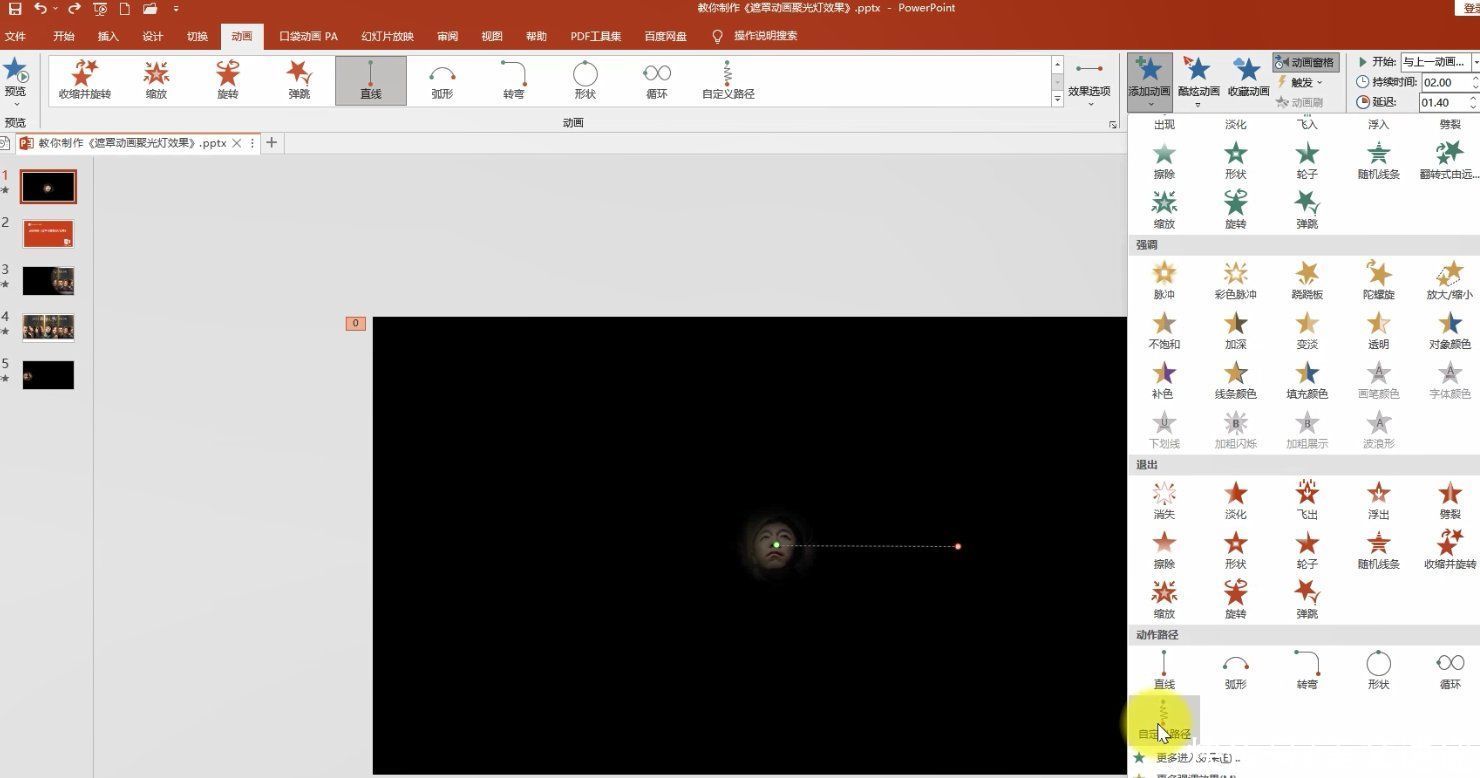Apply the 飞出 exit effect
Screen dimensions: 1480x778
[1307, 500]
